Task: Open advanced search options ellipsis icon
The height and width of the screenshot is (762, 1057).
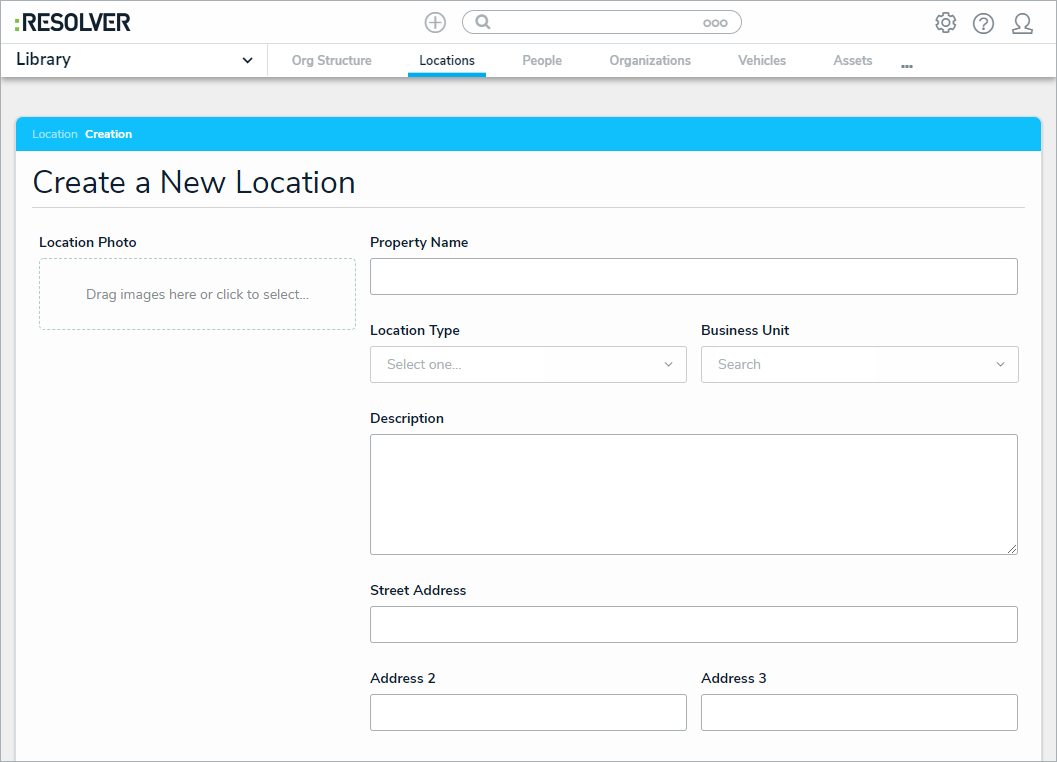Action: (x=715, y=23)
